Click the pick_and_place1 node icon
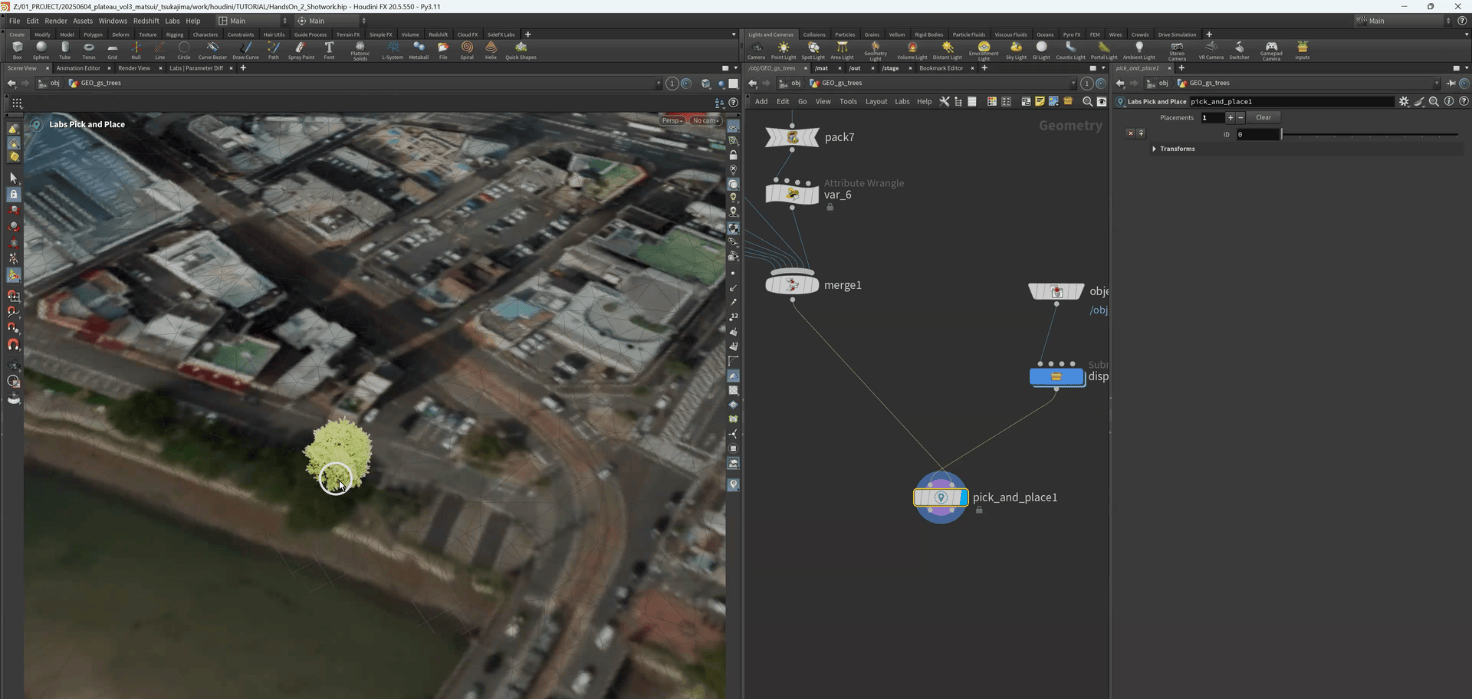Image resolution: width=1472 pixels, height=699 pixels. tap(940, 497)
